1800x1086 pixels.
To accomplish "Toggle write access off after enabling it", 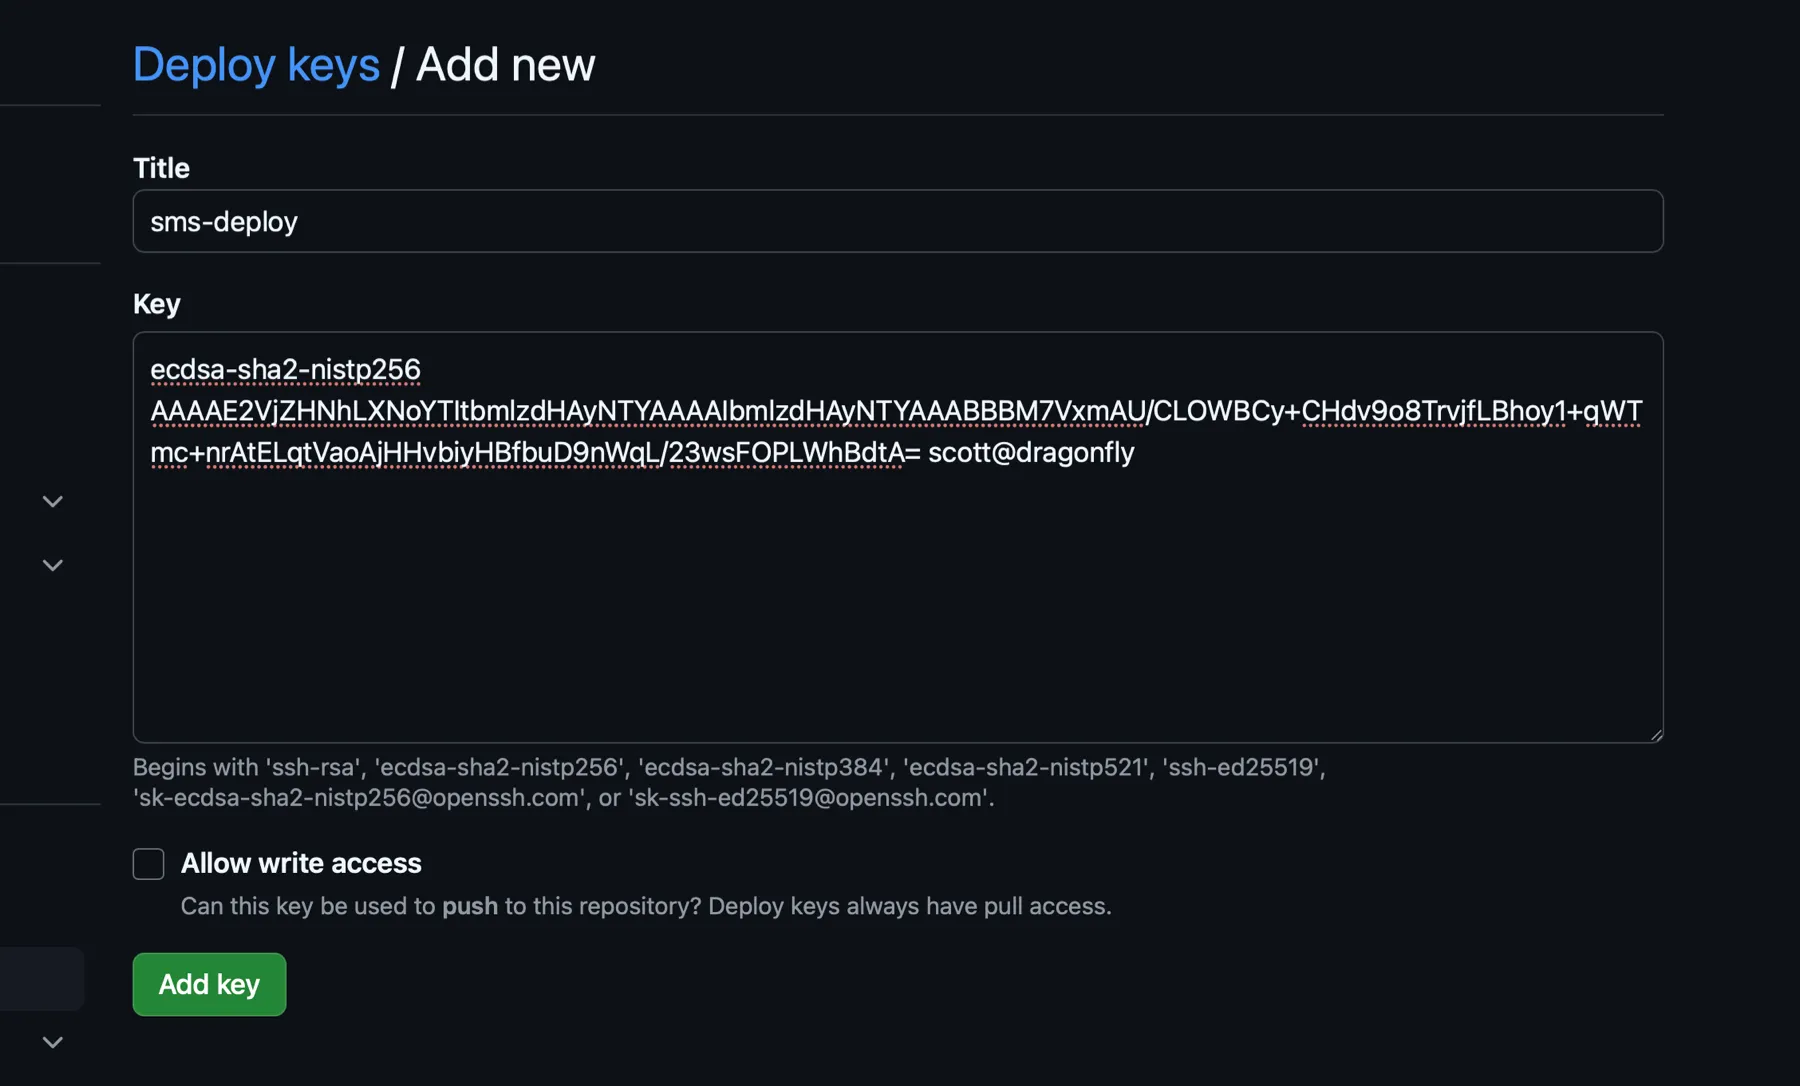I will pos(147,863).
